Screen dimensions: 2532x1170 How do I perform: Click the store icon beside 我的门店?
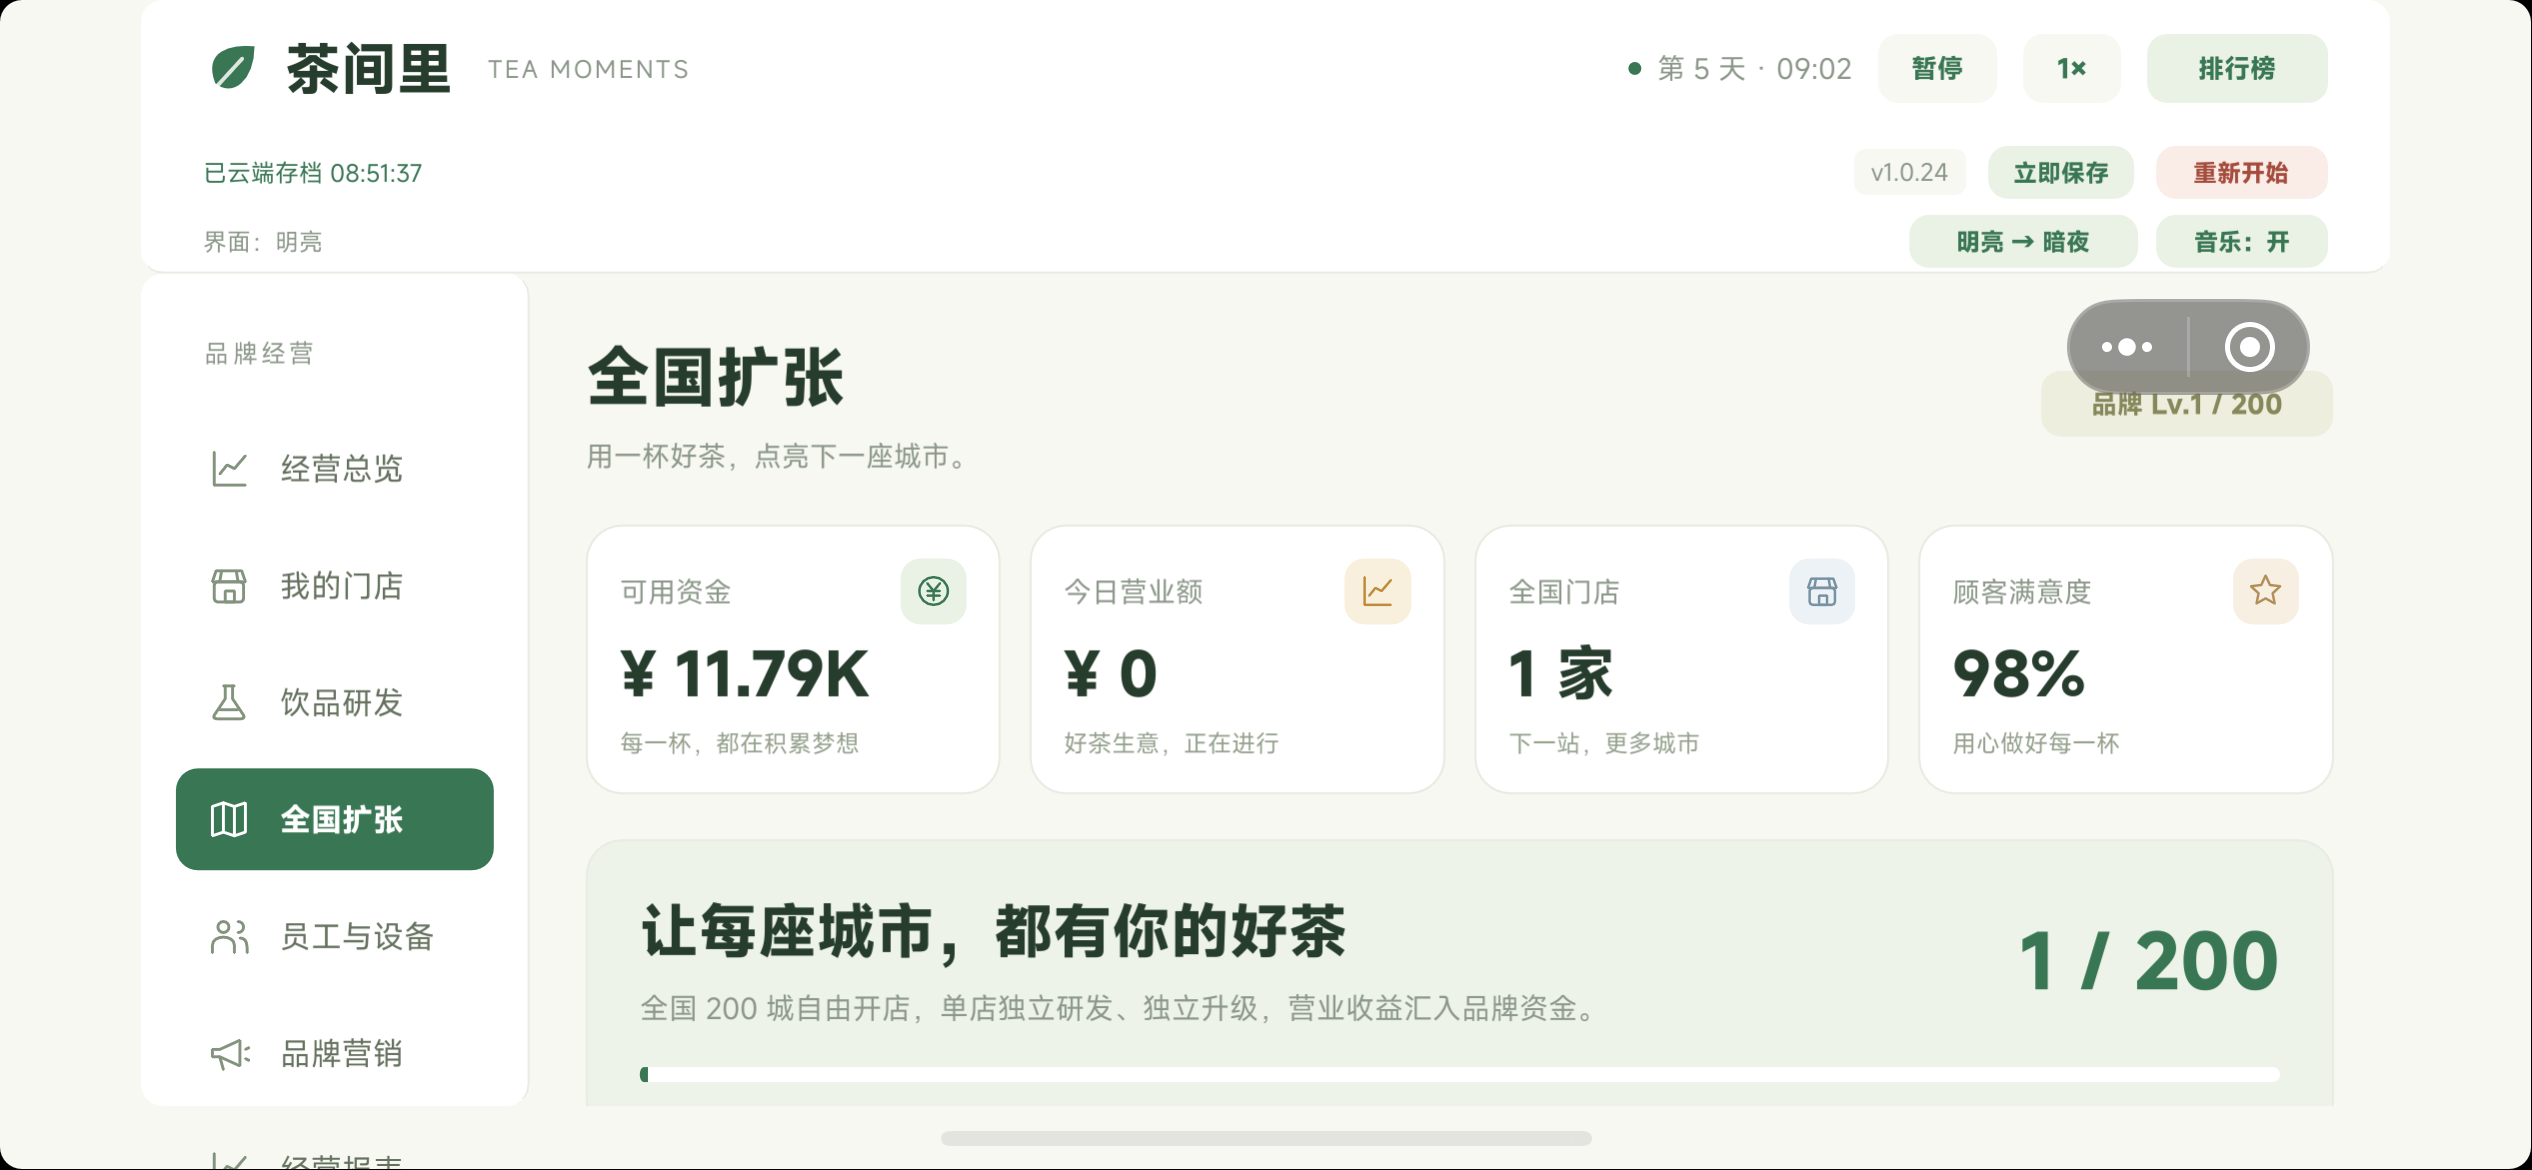(229, 585)
